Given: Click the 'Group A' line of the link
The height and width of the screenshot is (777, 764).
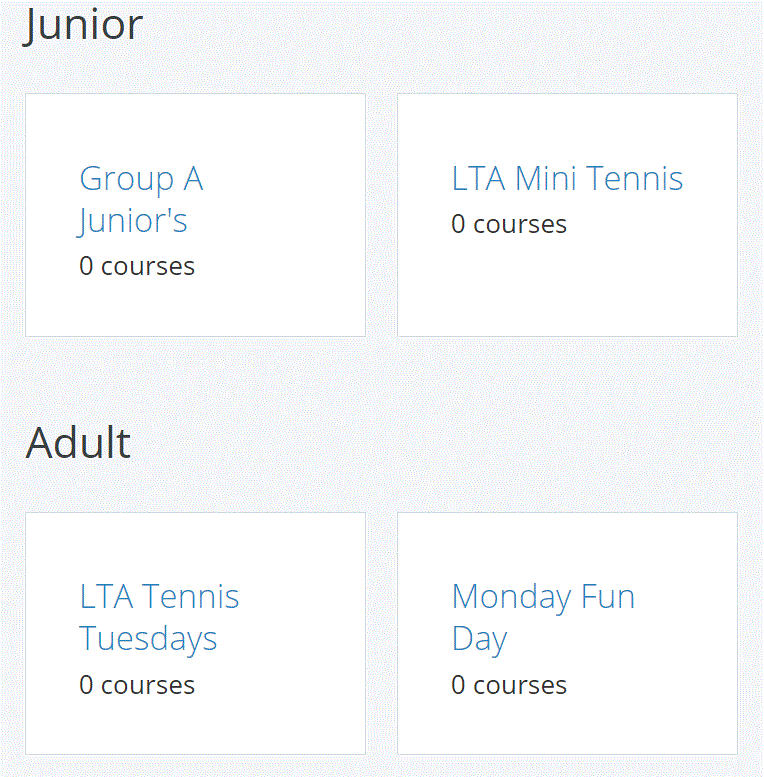Looking at the screenshot, I should [x=141, y=179].
